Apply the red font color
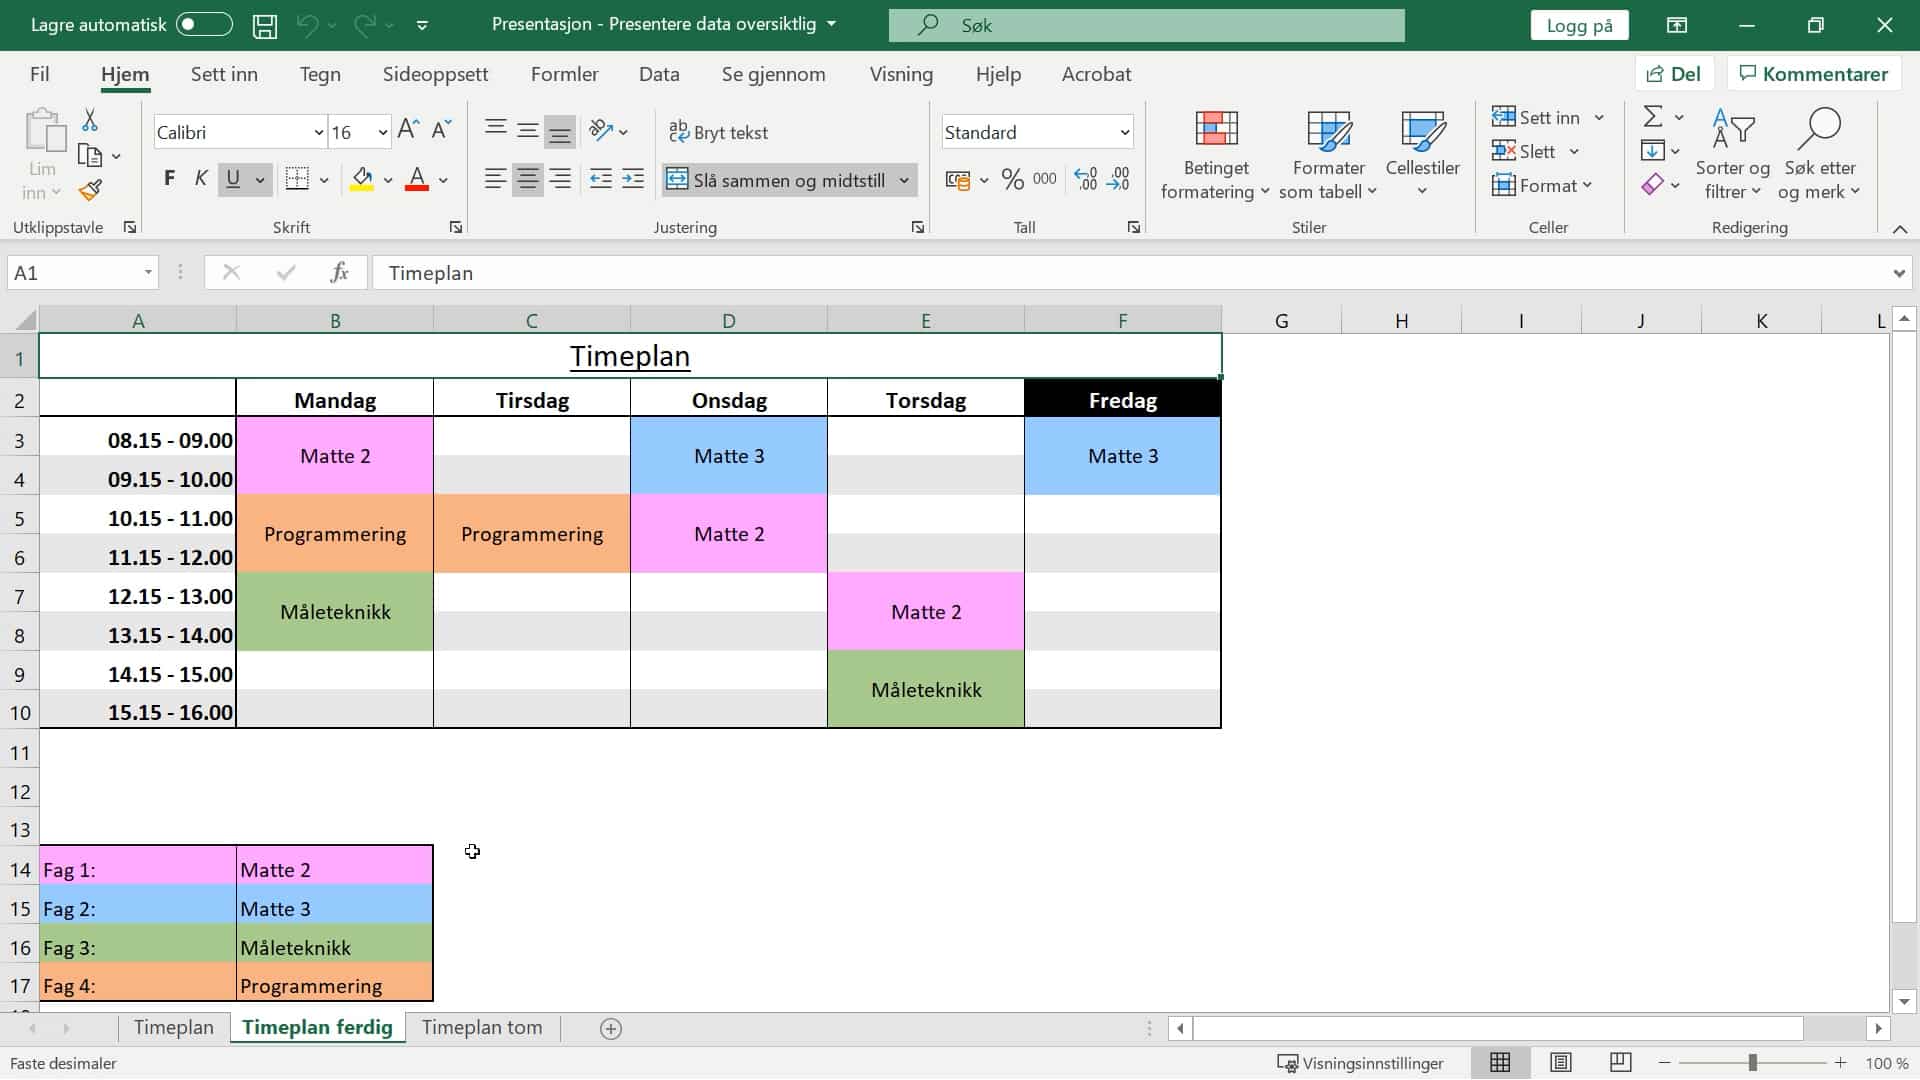This screenshot has height=1080, width=1920. [x=417, y=179]
